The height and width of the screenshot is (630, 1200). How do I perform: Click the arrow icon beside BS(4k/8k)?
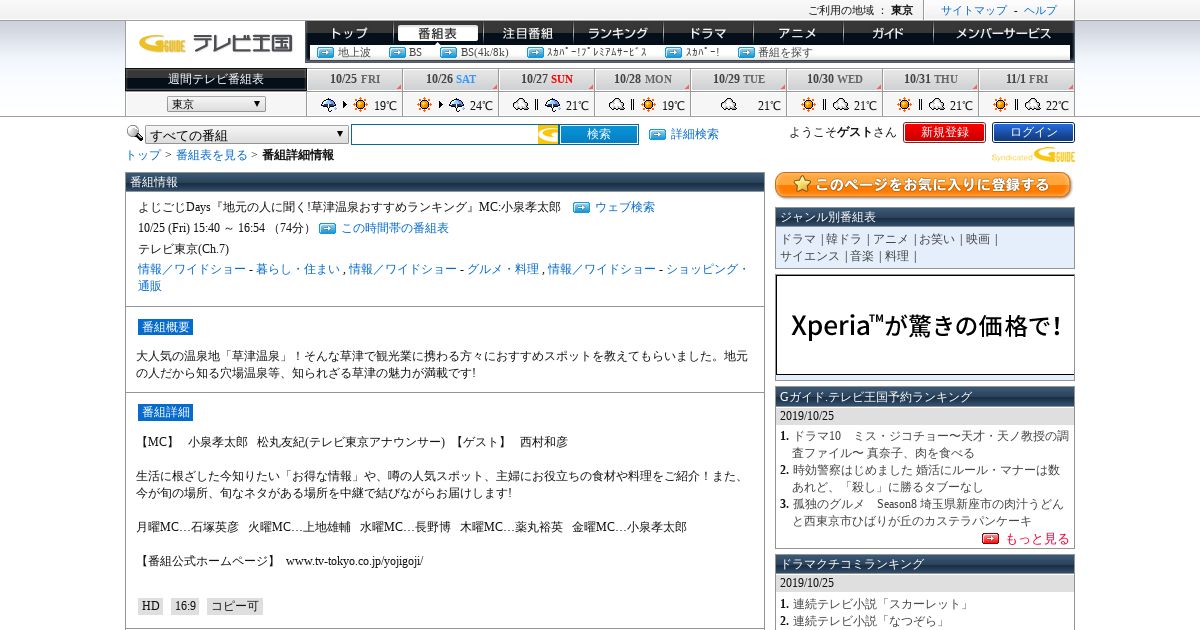448,52
